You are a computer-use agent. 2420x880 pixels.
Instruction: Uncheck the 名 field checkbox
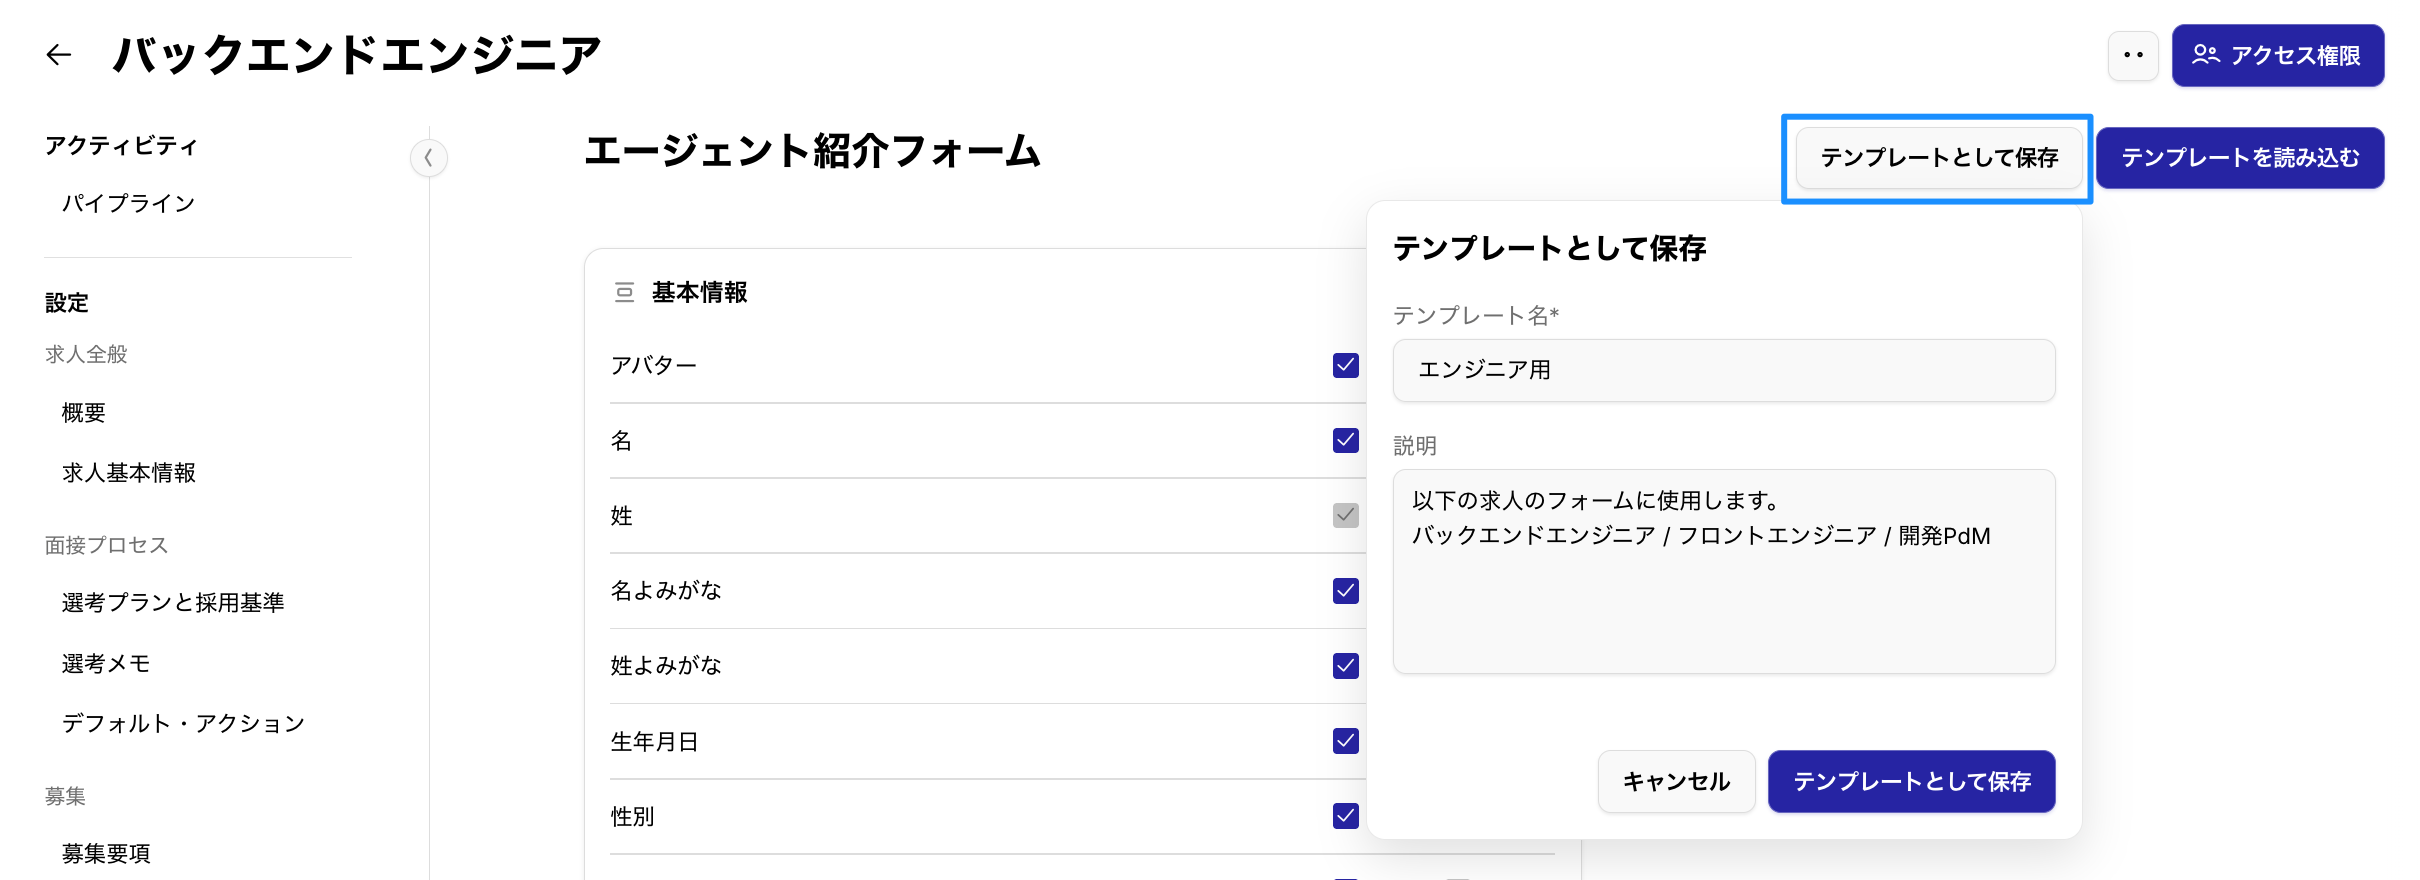click(1345, 440)
